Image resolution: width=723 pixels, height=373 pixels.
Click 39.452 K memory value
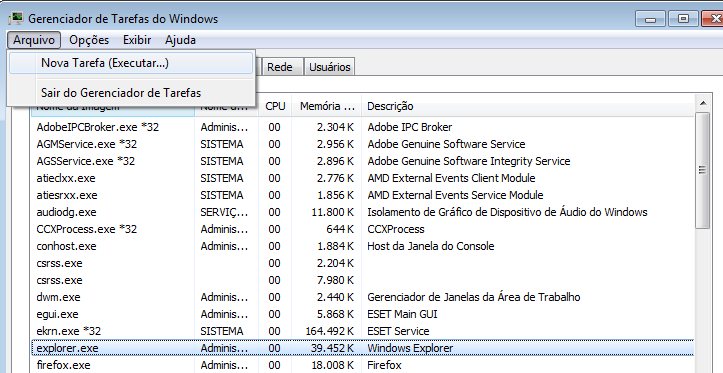pos(332,348)
